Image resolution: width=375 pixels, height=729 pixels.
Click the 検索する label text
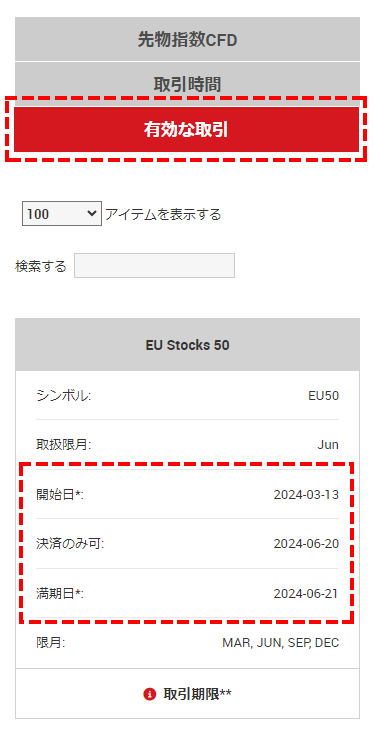[41, 266]
